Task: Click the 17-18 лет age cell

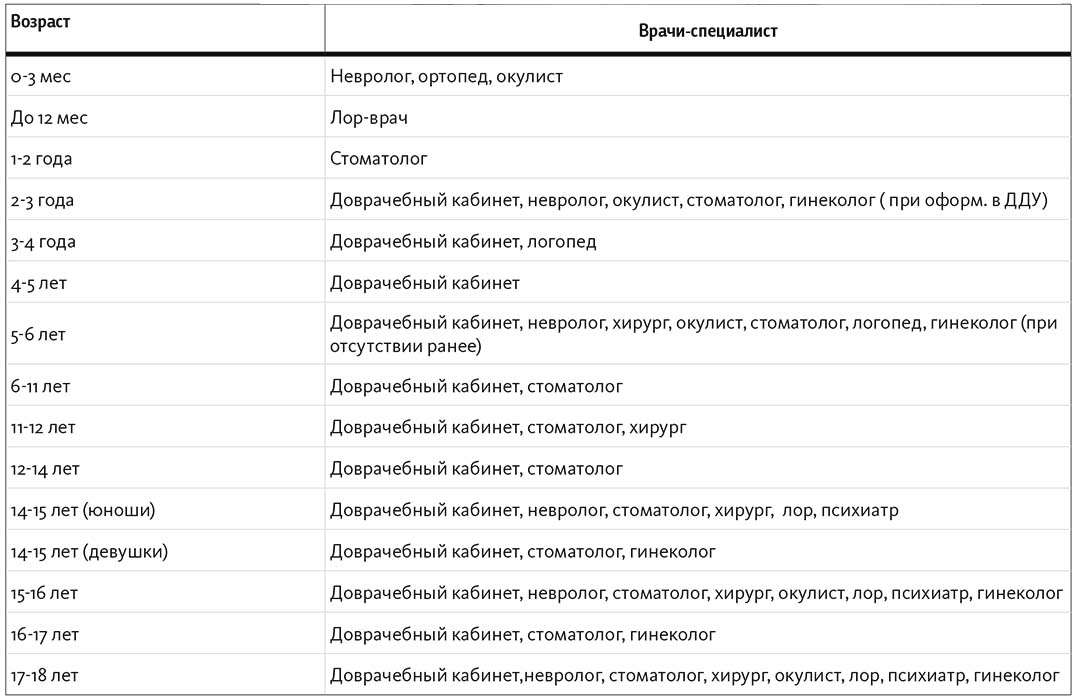Action: pyautogui.click(x=165, y=675)
